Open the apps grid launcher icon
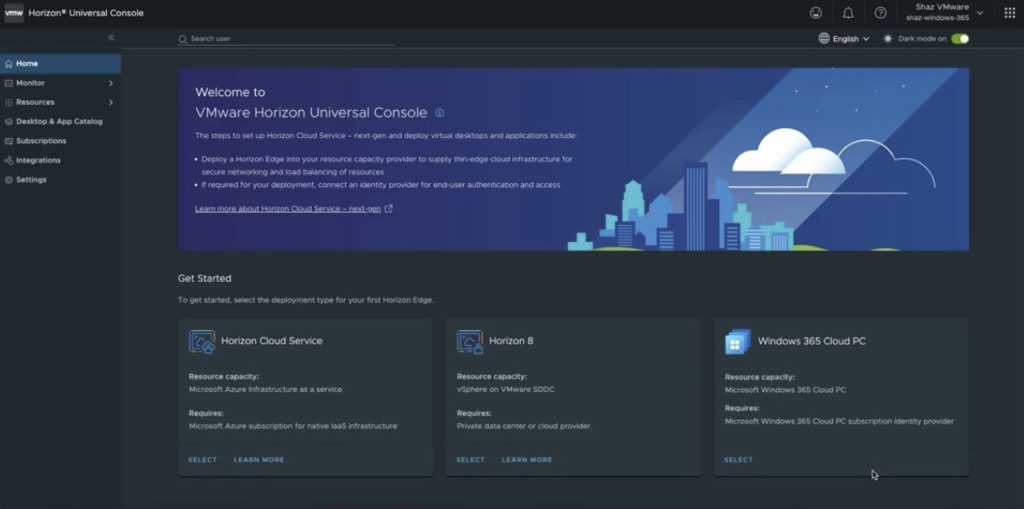Viewport: 1024px width, 509px height. (x=1009, y=13)
